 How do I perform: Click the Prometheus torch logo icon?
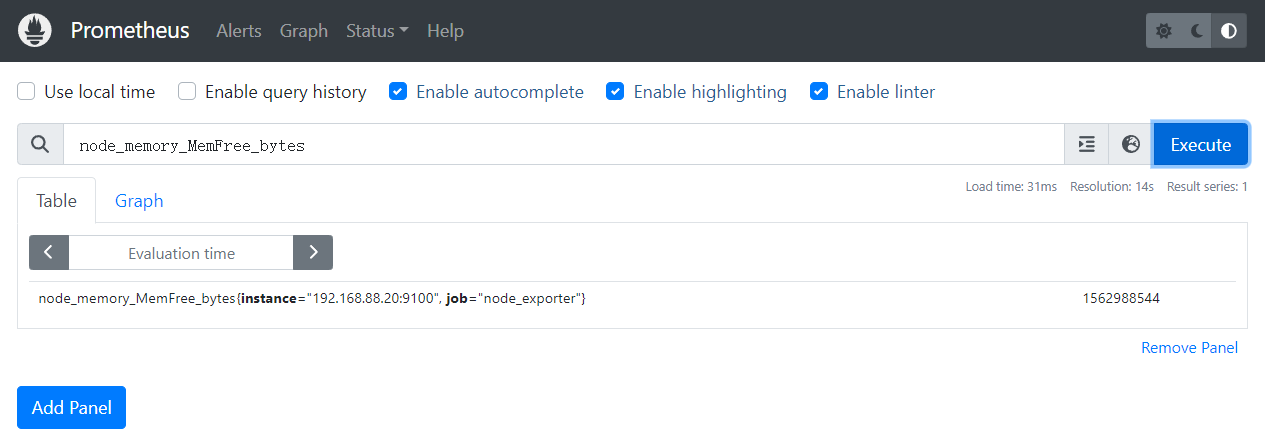click(x=36, y=31)
